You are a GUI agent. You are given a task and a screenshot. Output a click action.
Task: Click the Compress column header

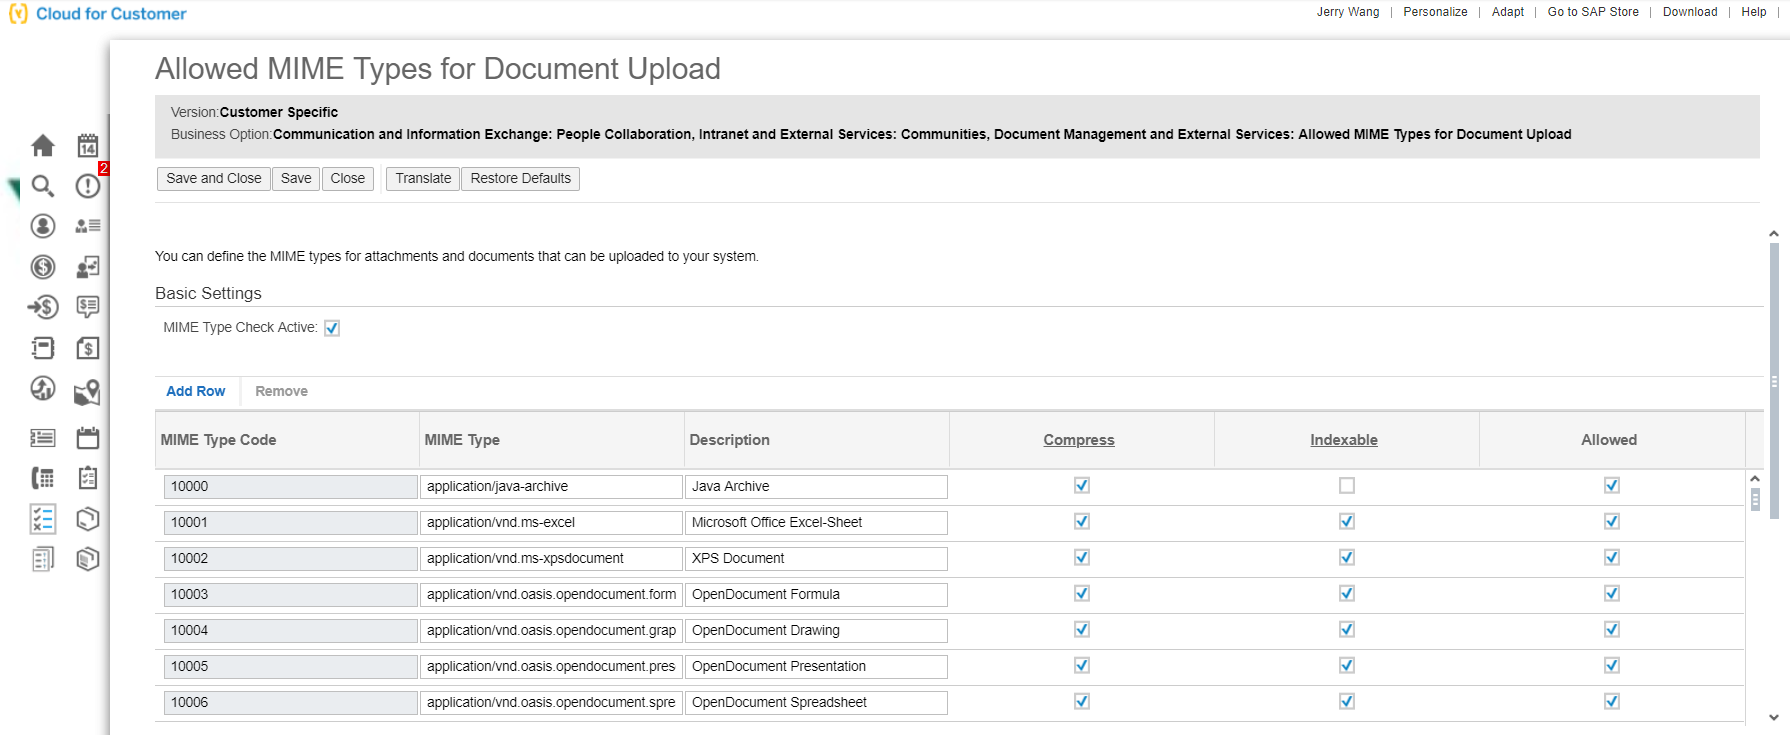pos(1079,440)
